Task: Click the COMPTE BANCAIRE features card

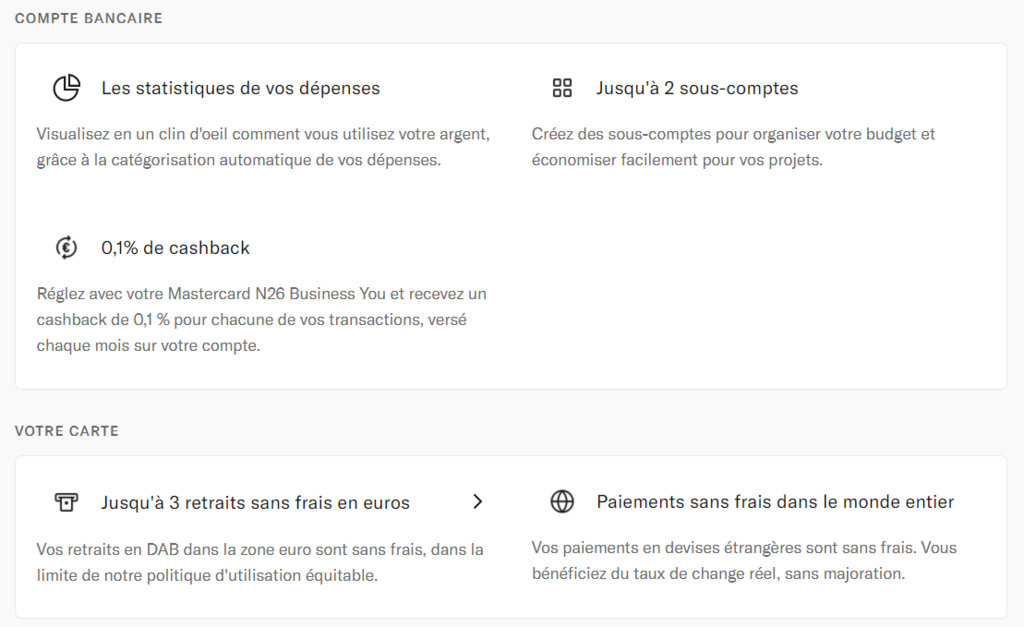Action: [512, 215]
